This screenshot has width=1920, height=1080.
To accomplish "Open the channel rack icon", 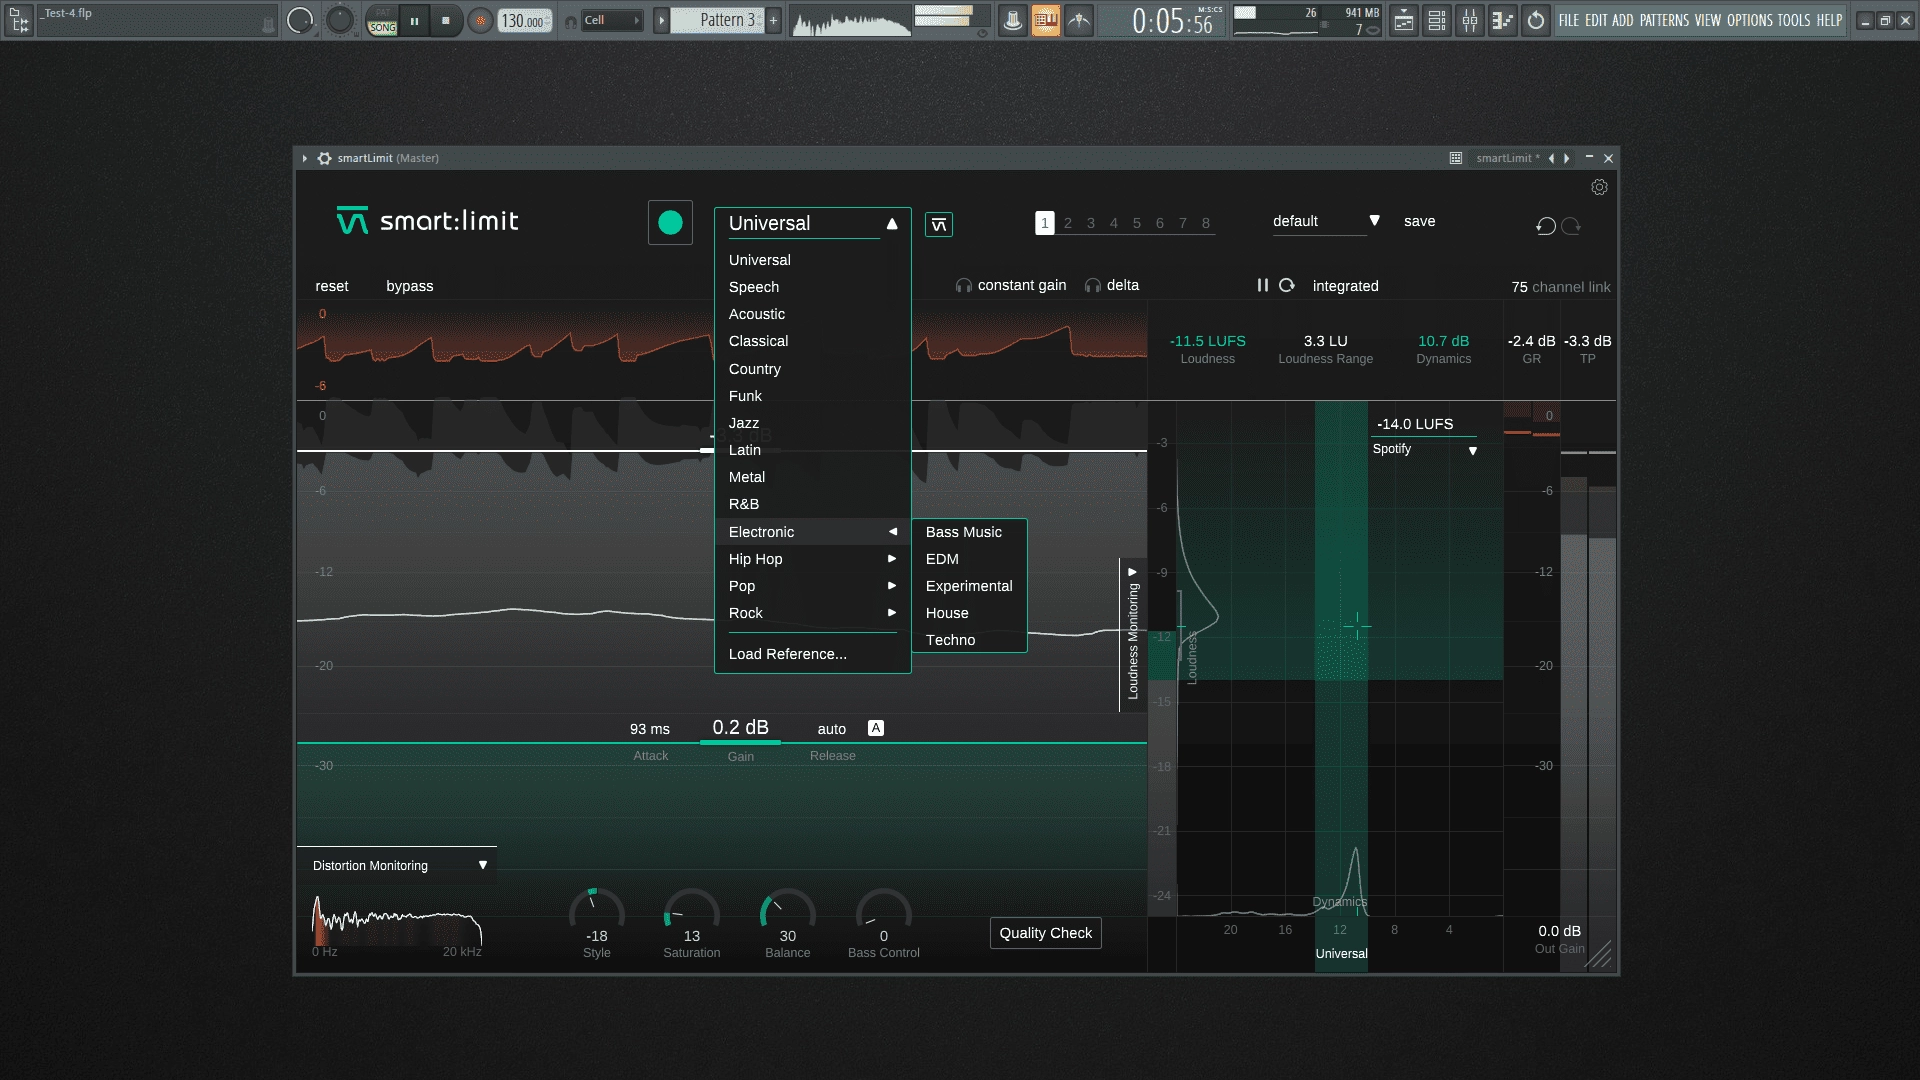I will coord(1437,20).
